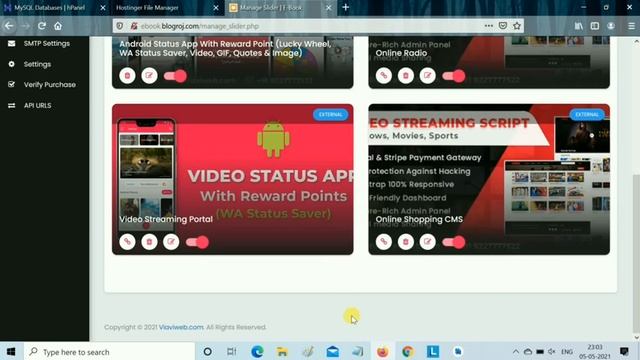
Task: Edit the Android Status App slide
Action: click(149, 76)
